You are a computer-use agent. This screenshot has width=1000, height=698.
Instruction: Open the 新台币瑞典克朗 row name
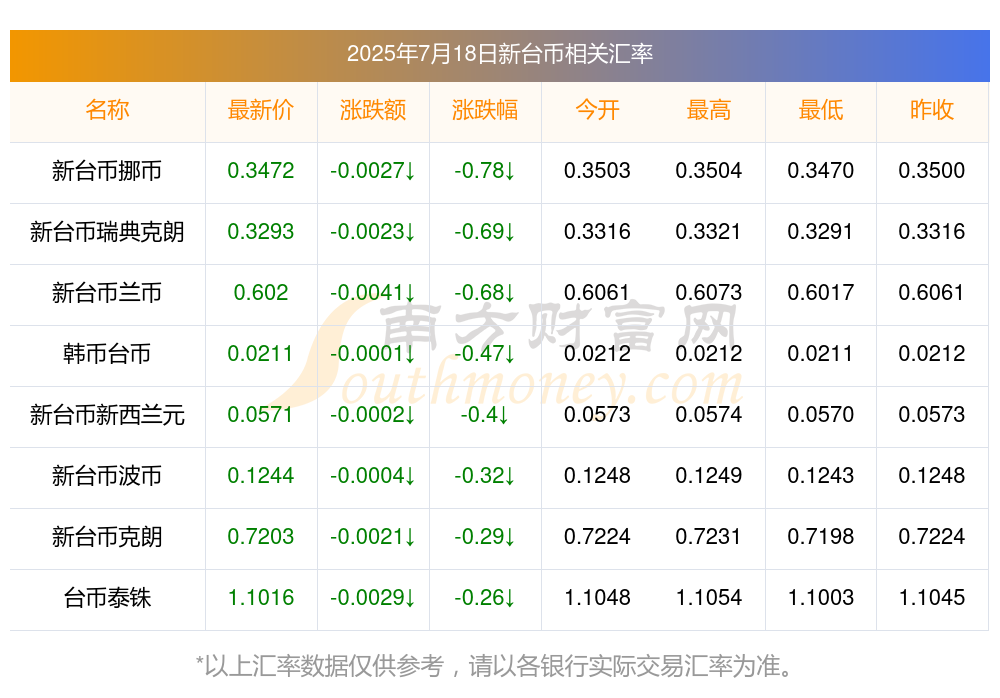click(x=107, y=232)
